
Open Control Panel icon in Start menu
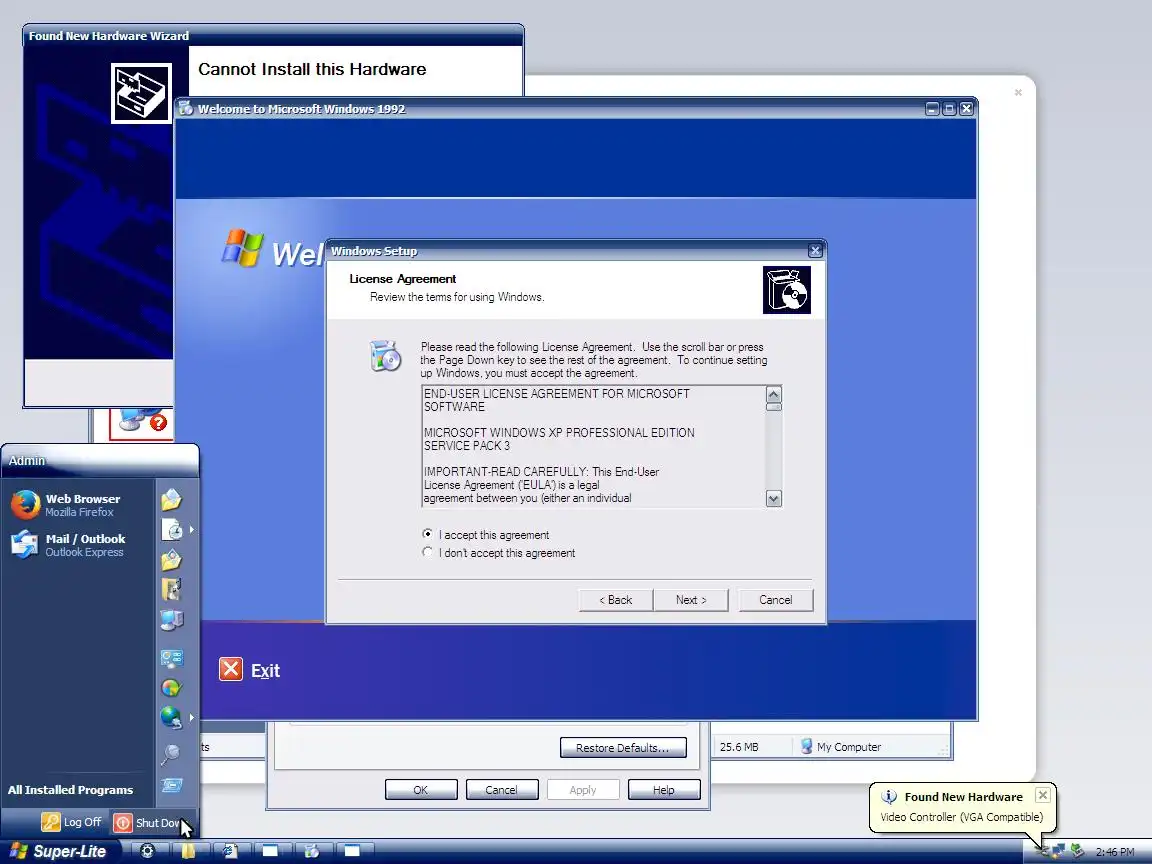click(x=171, y=658)
